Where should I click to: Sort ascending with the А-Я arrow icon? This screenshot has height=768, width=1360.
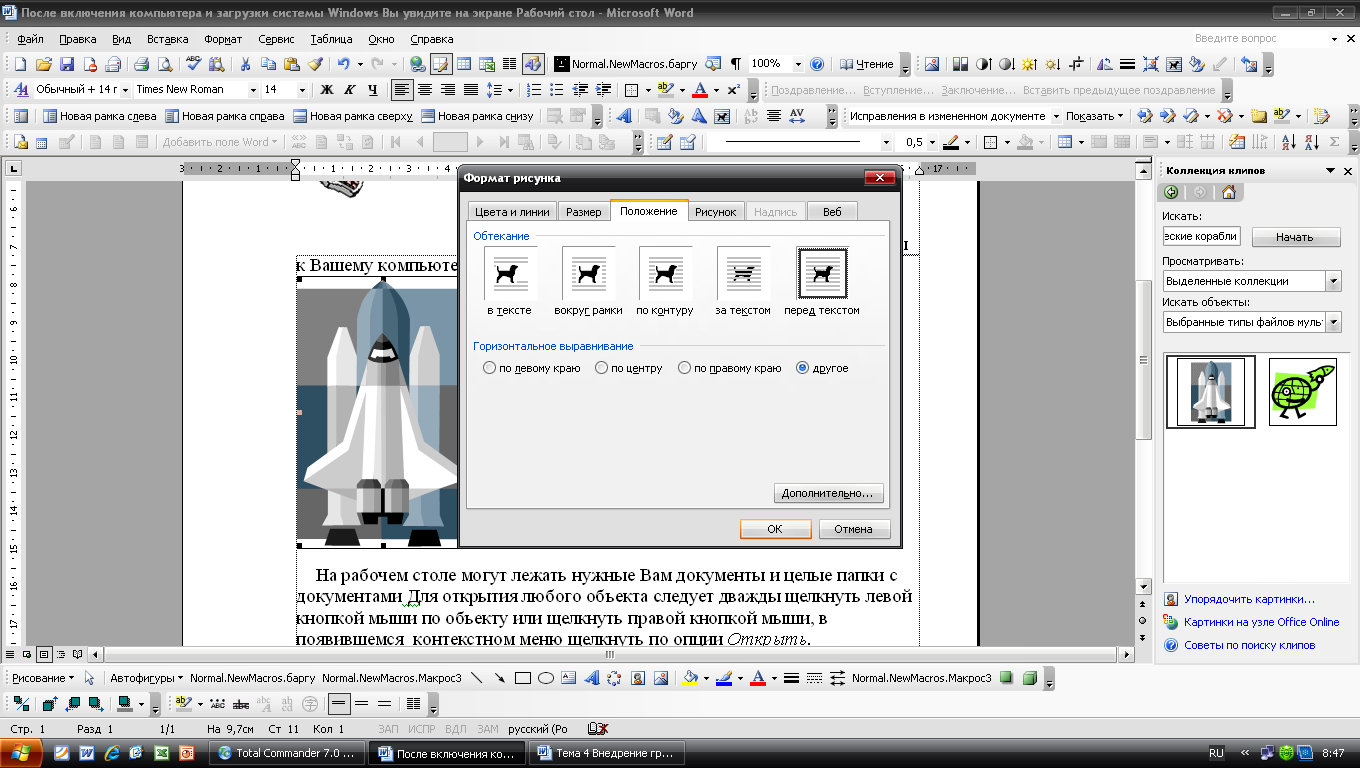1291,142
